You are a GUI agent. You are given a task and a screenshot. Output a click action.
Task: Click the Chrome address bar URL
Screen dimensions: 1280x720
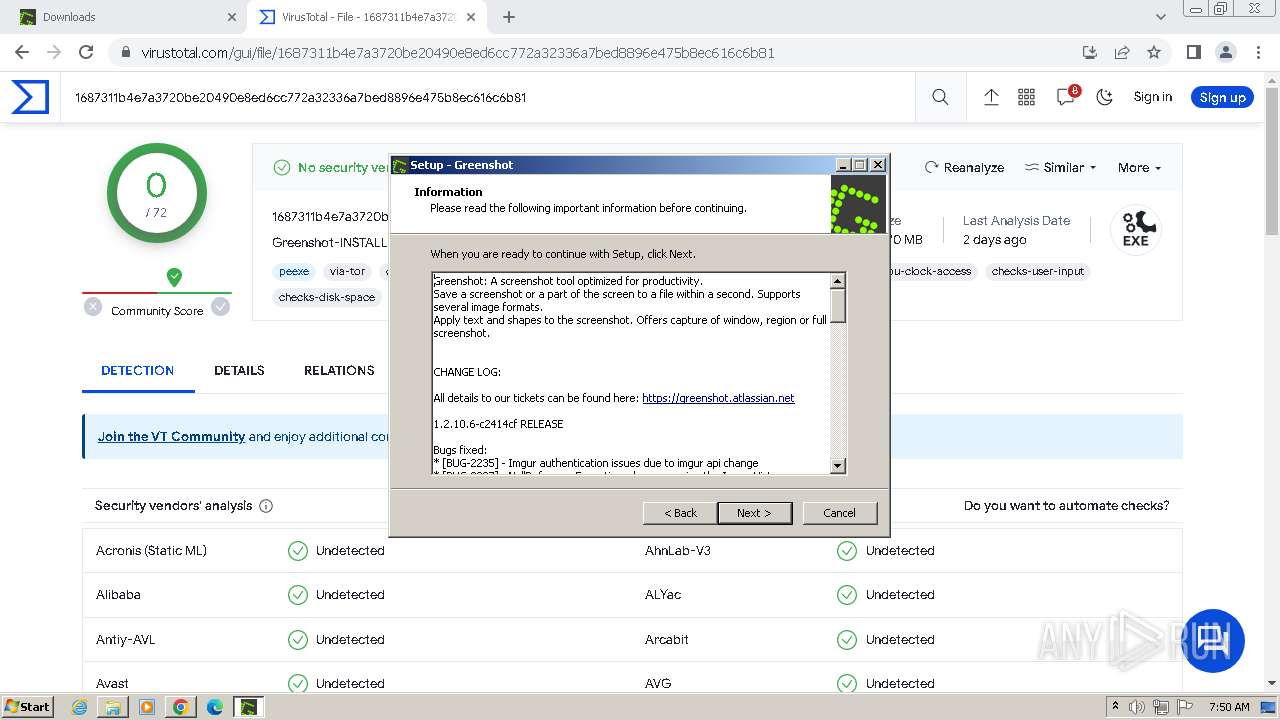(x=458, y=53)
